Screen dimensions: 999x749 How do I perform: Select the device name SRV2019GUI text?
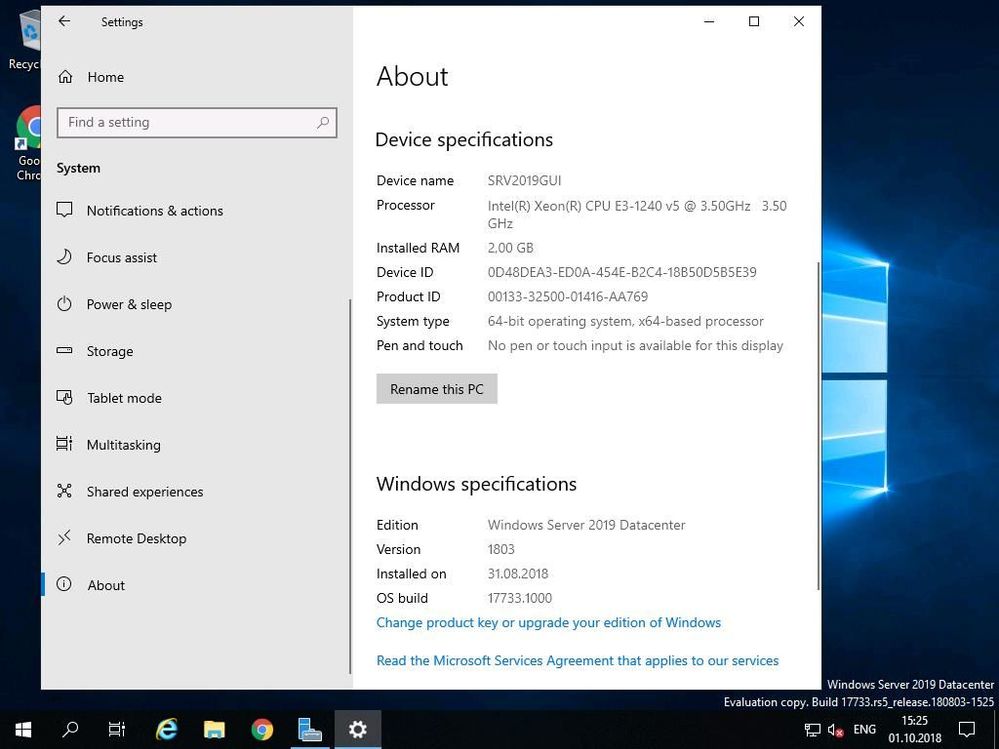524,181
